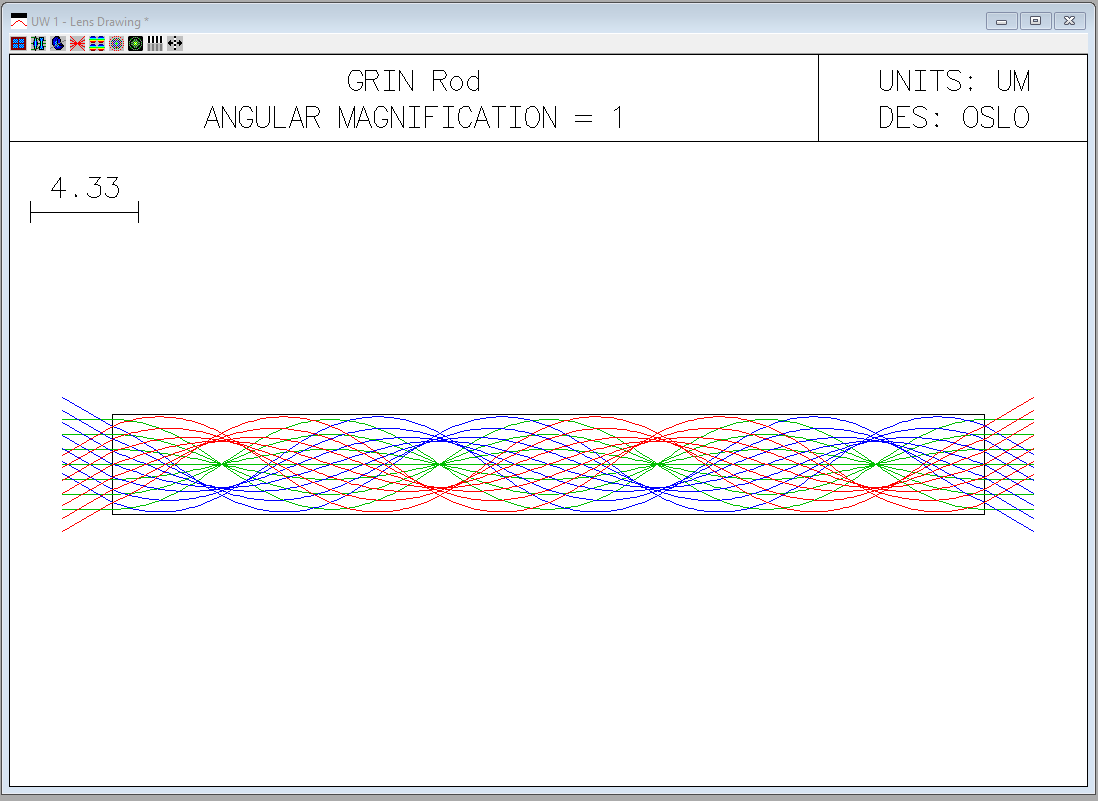
Task: Open the MTF bar-pattern icon
Action: click(155, 43)
